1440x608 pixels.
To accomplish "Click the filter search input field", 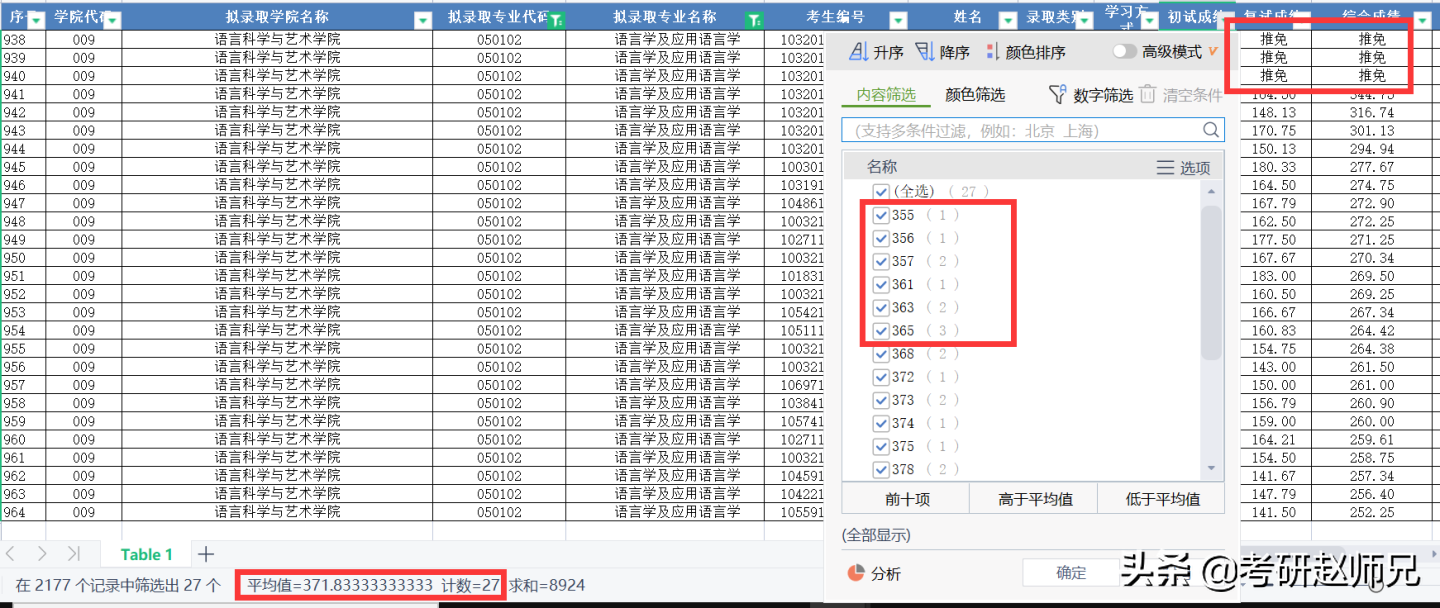I will (1020, 129).
